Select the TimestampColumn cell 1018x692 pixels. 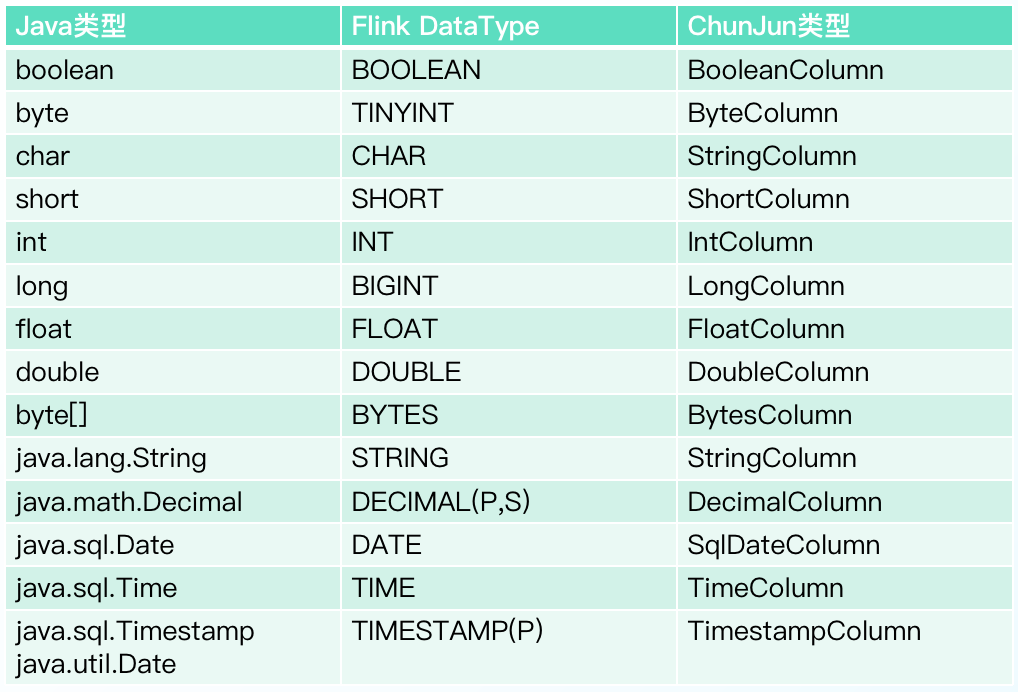(804, 632)
